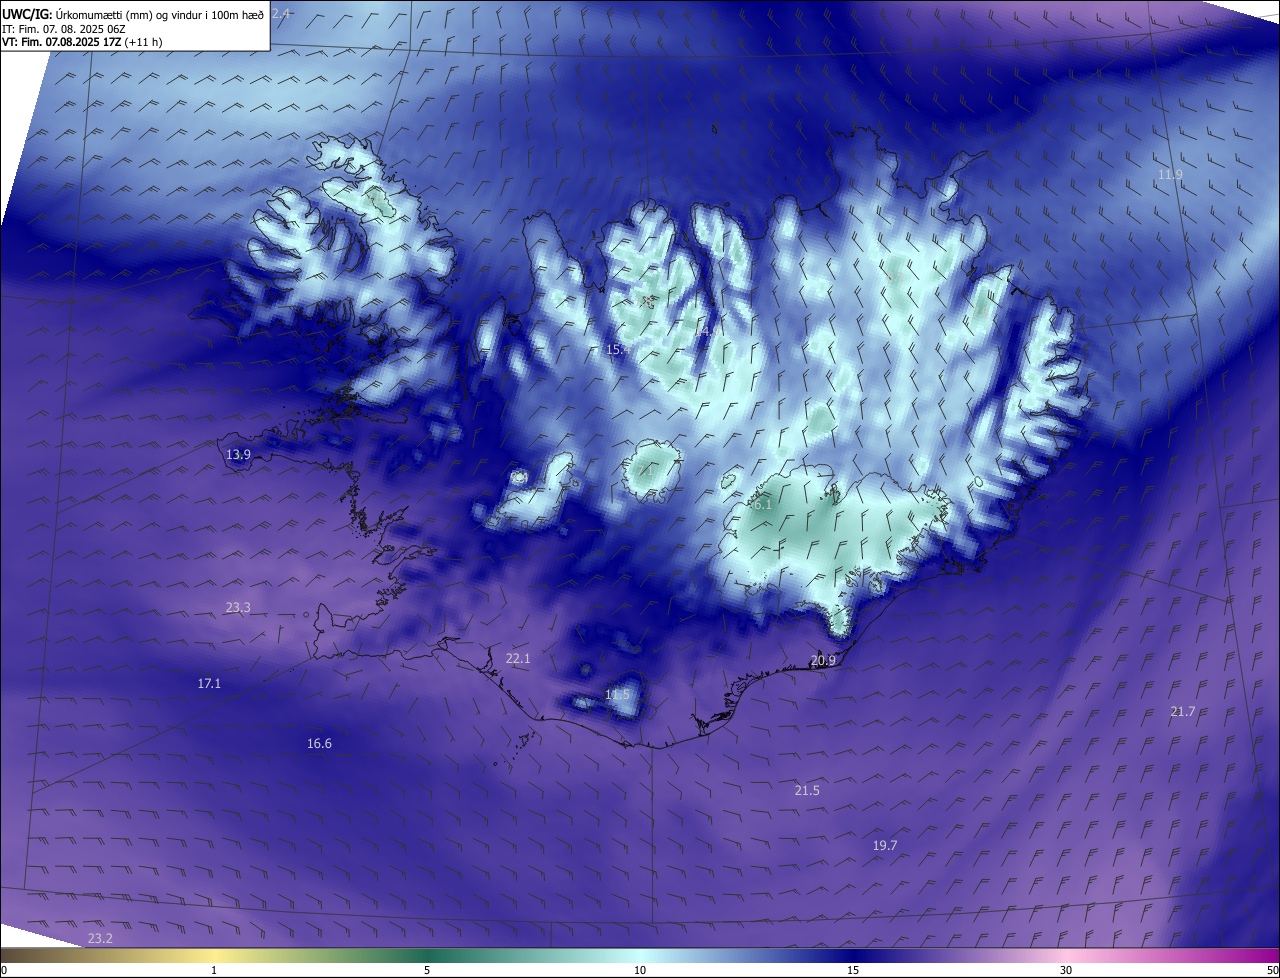Click the 'VT: Fim. 07.08.2025 17Z' line
This screenshot has height=978, width=1280.
pos(82,42)
